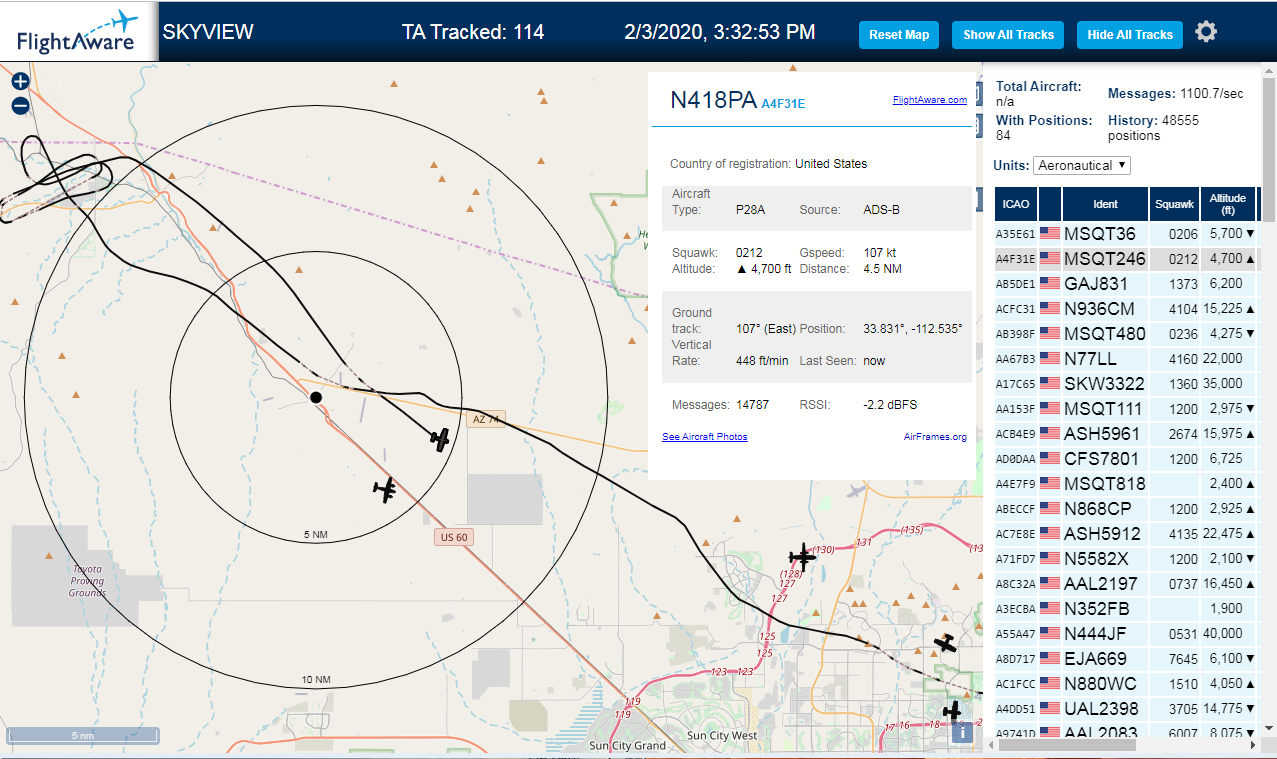Image resolution: width=1277 pixels, height=759 pixels.
Task: Sort table by Squawk column
Action: (1174, 204)
